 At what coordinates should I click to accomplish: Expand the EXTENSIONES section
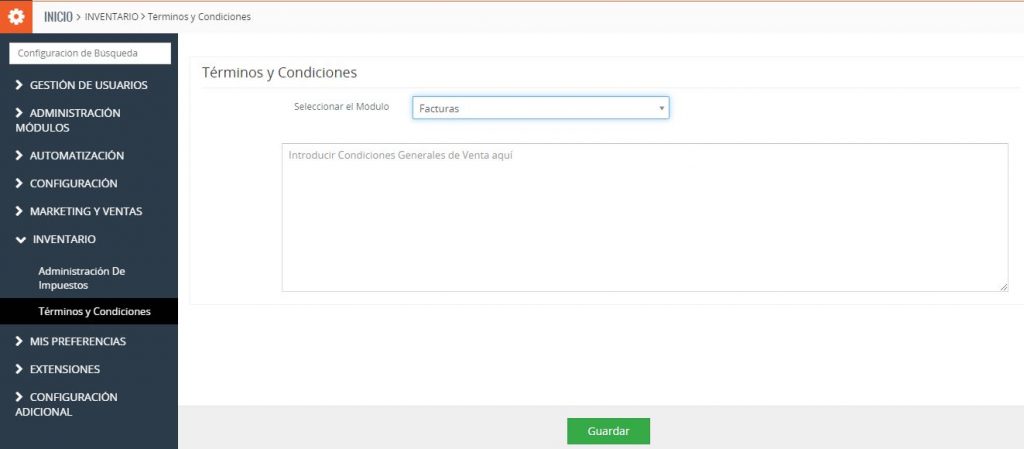click(x=64, y=369)
